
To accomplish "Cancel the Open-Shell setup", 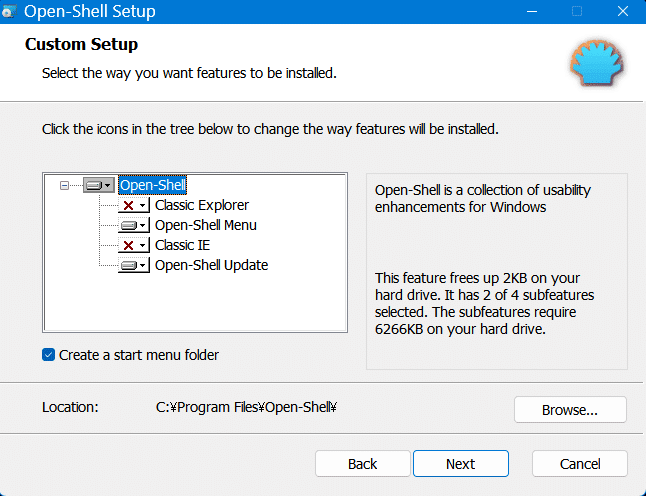I will point(580,464).
